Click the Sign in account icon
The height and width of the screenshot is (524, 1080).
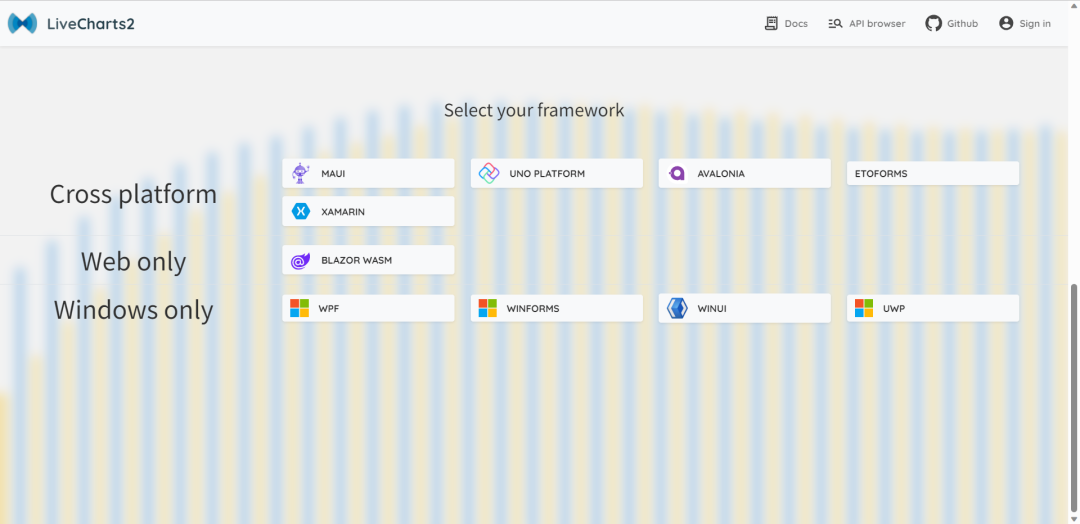[x=1006, y=23]
